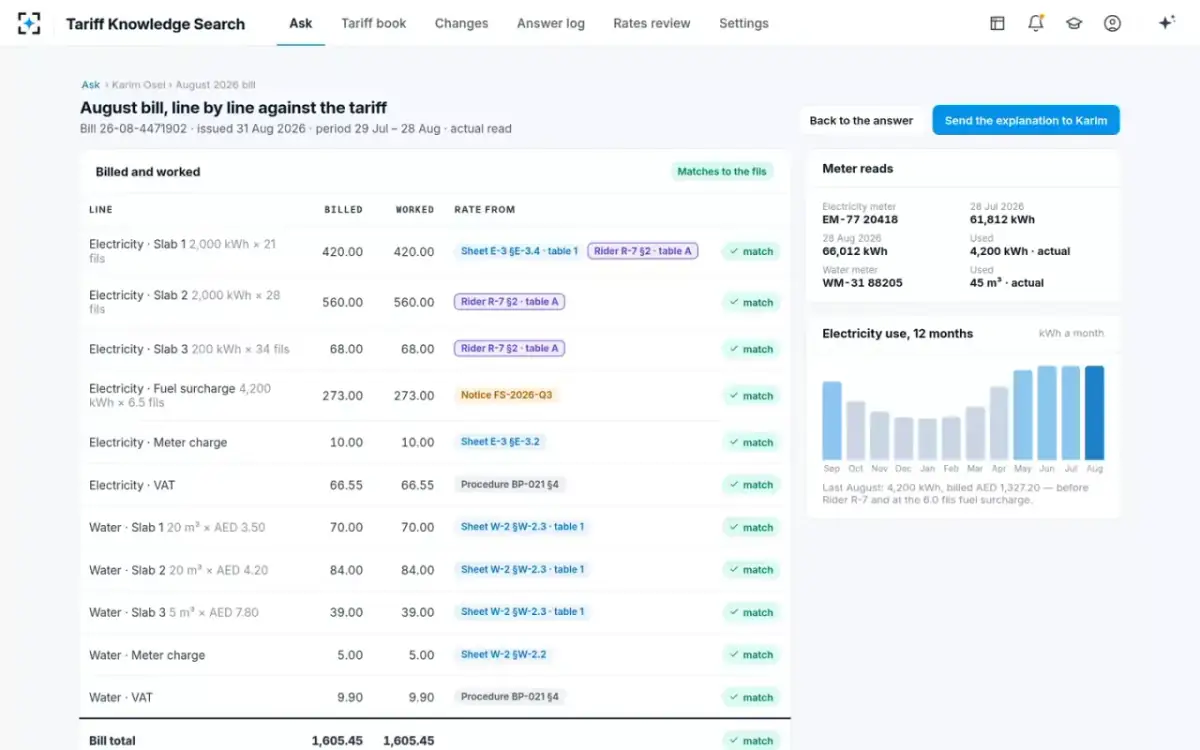Viewport: 1200px width, 750px height.
Task: Open Rider R-7 §2 chip in Slab 1 row
Action: (x=643, y=251)
